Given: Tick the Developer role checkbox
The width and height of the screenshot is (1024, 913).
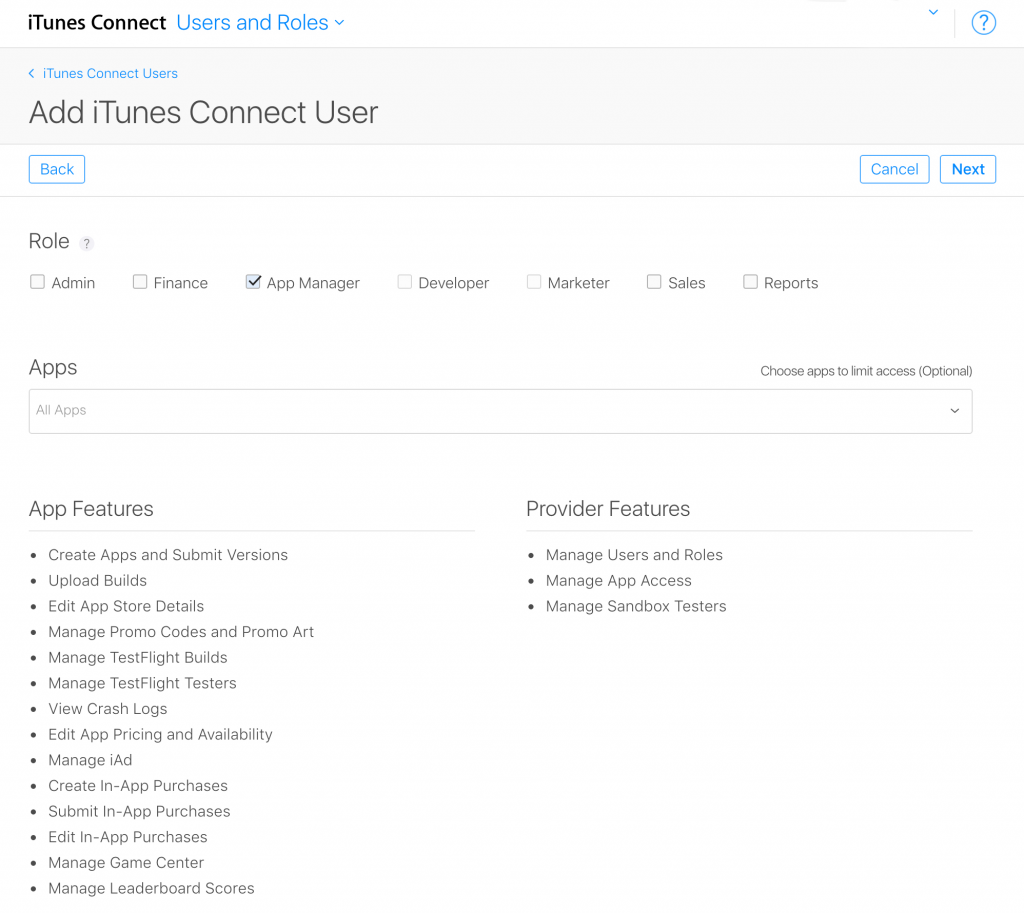Looking at the screenshot, I should [405, 281].
